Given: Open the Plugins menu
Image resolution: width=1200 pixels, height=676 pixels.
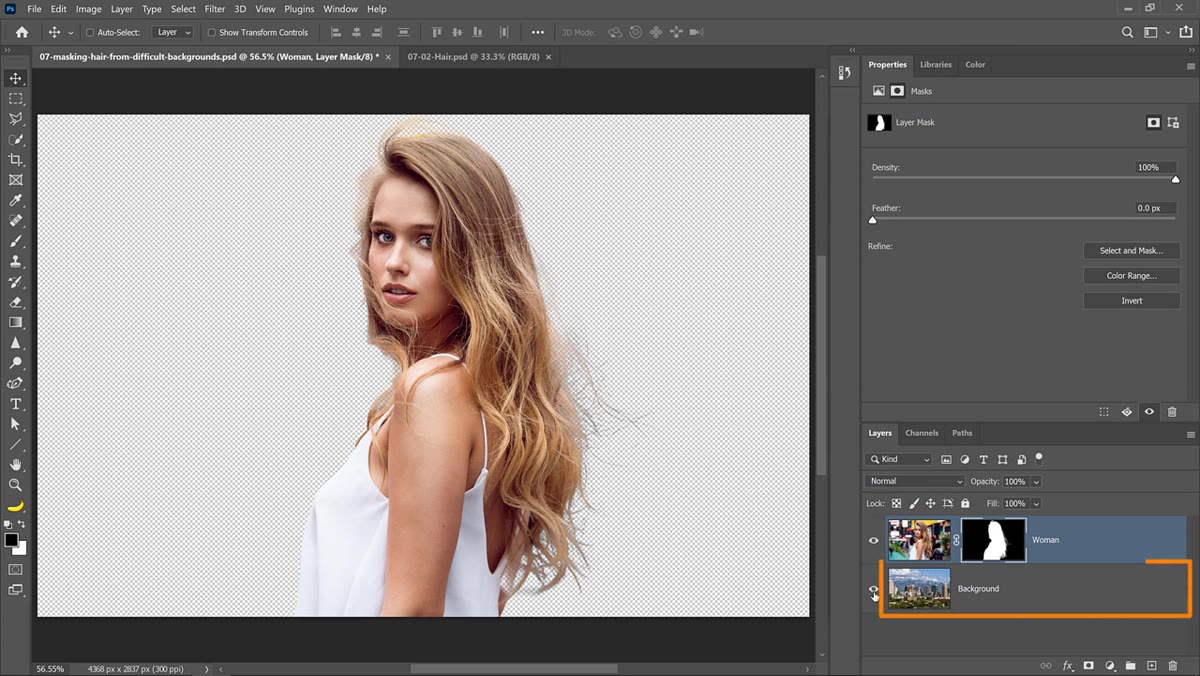Looking at the screenshot, I should pos(299,9).
